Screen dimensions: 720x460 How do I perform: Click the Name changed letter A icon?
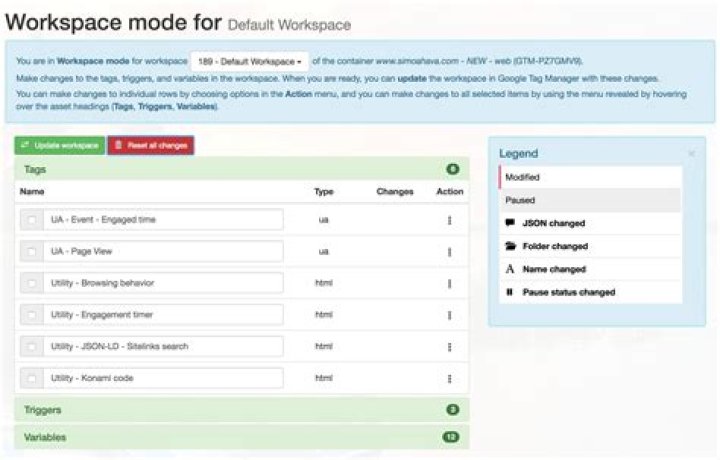(x=510, y=269)
